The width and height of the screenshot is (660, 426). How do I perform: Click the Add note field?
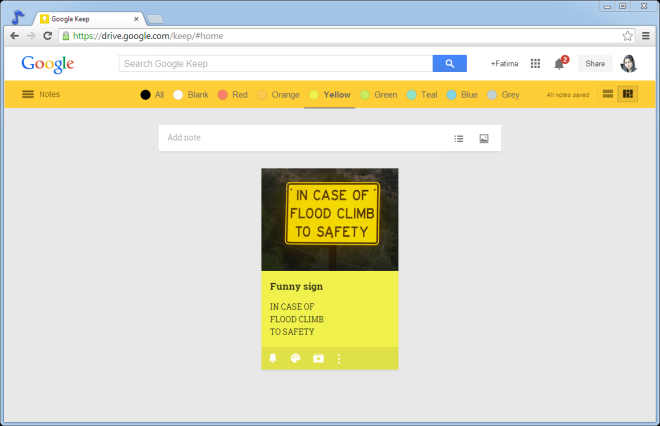[300, 138]
